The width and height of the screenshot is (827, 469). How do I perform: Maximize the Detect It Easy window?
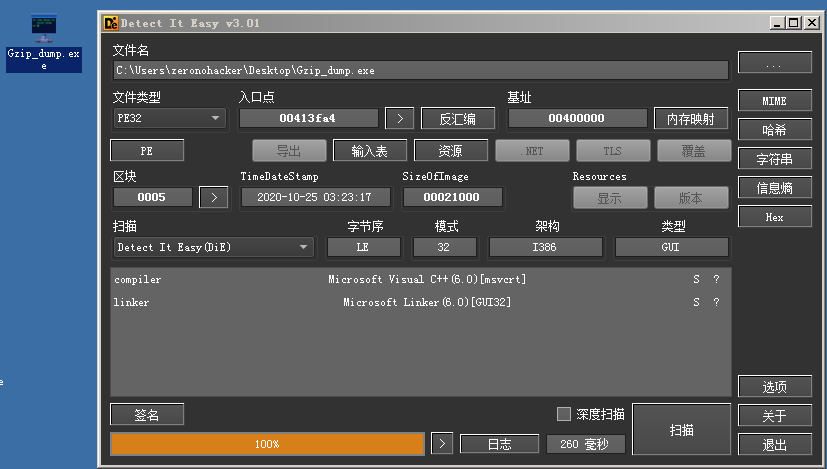[793, 23]
